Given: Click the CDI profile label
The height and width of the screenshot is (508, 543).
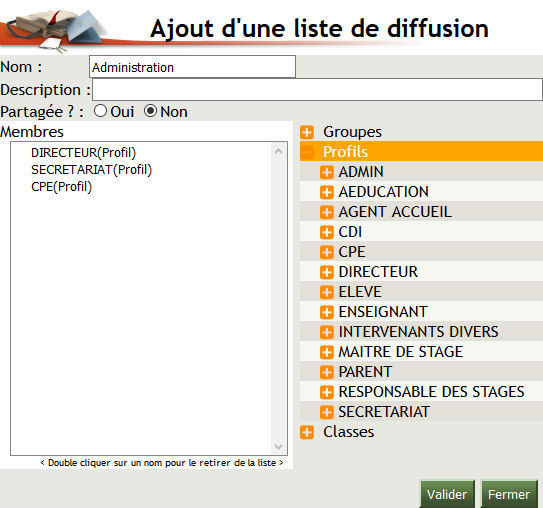Looking at the screenshot, I should click(350, 232).
